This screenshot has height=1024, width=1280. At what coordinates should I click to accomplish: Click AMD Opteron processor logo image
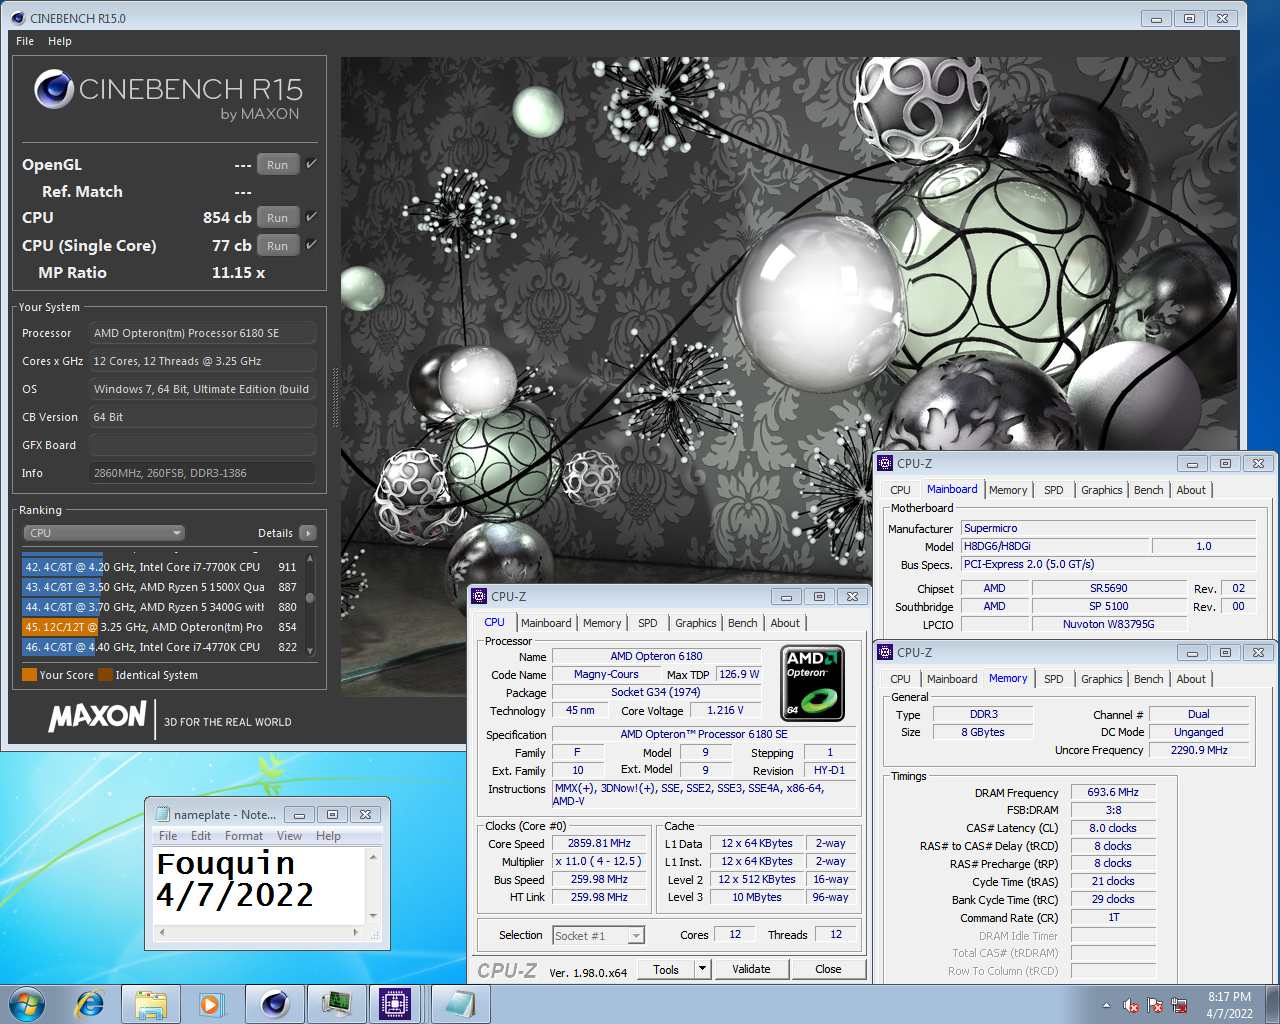[813, 683]
